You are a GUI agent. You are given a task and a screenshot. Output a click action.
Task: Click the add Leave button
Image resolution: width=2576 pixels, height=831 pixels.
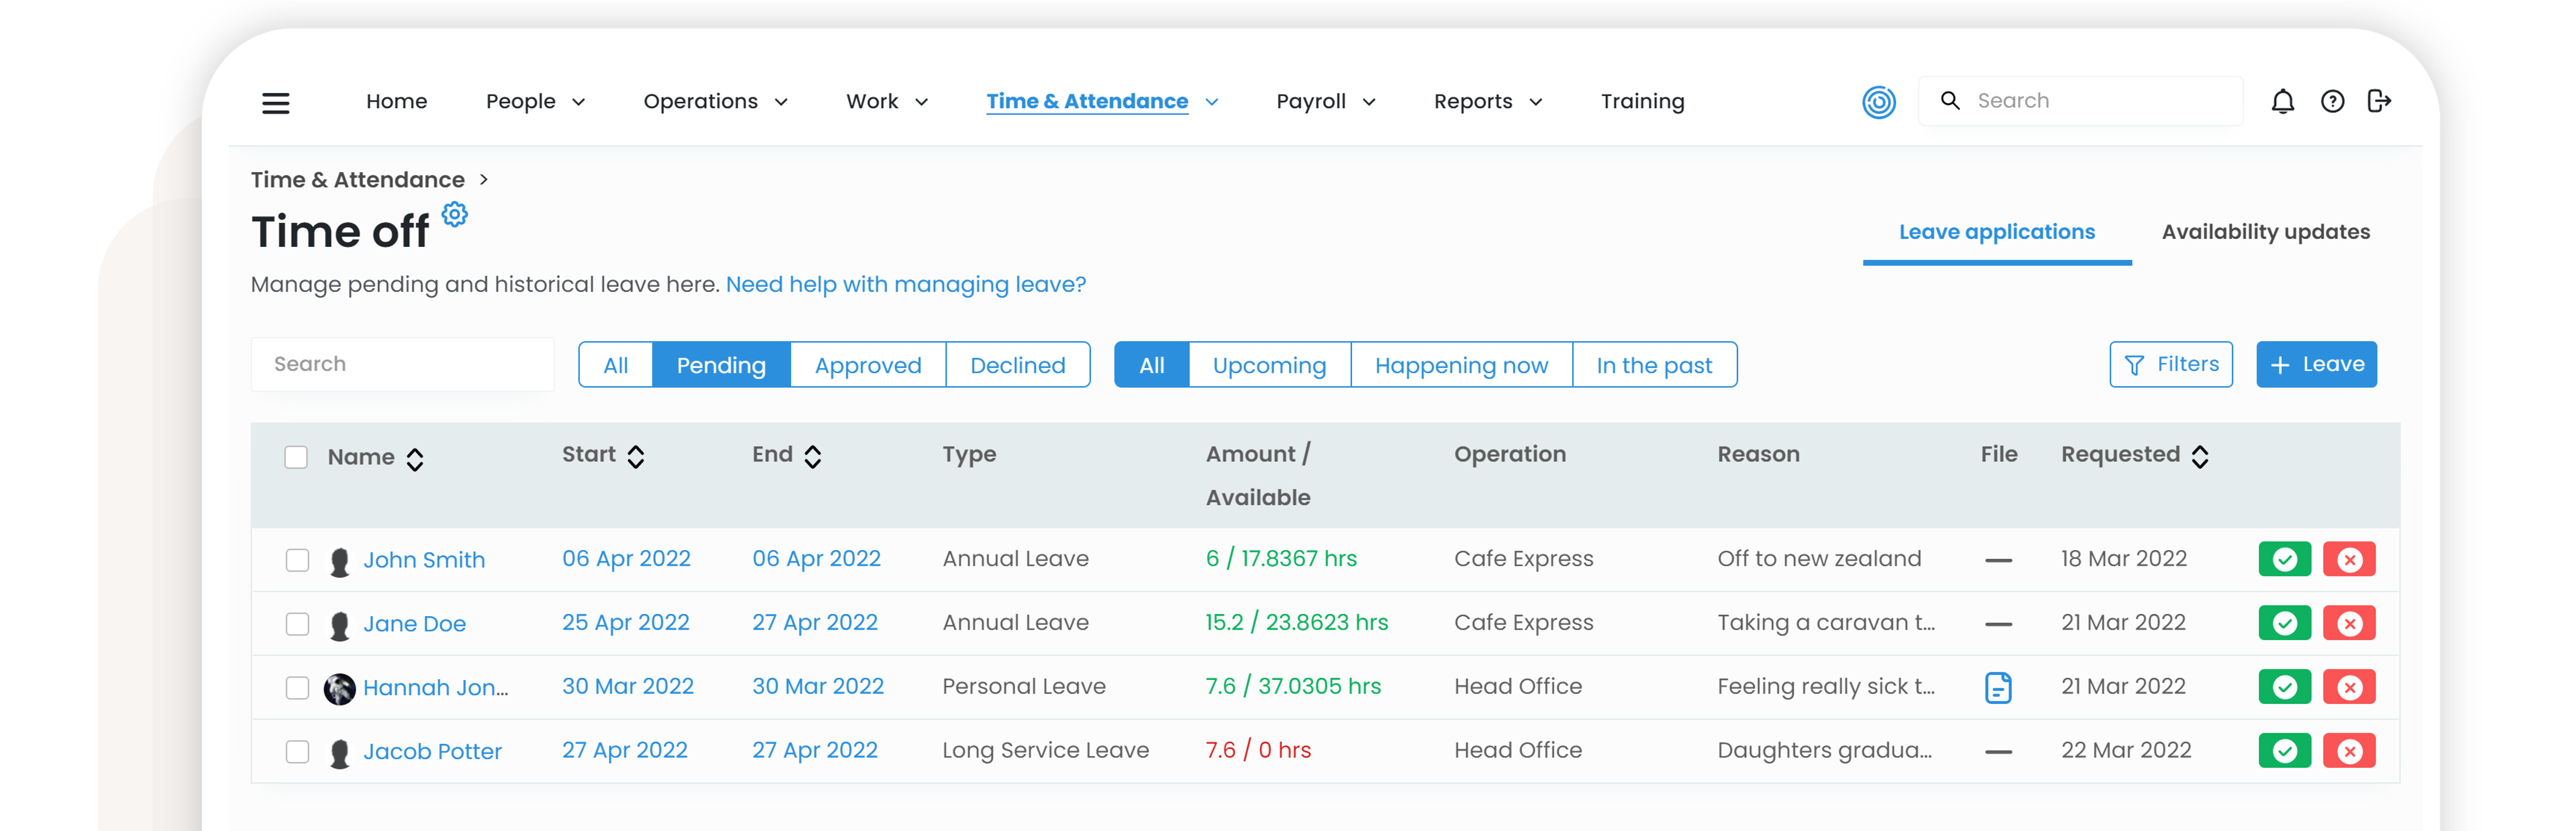tap(2316, 364)
